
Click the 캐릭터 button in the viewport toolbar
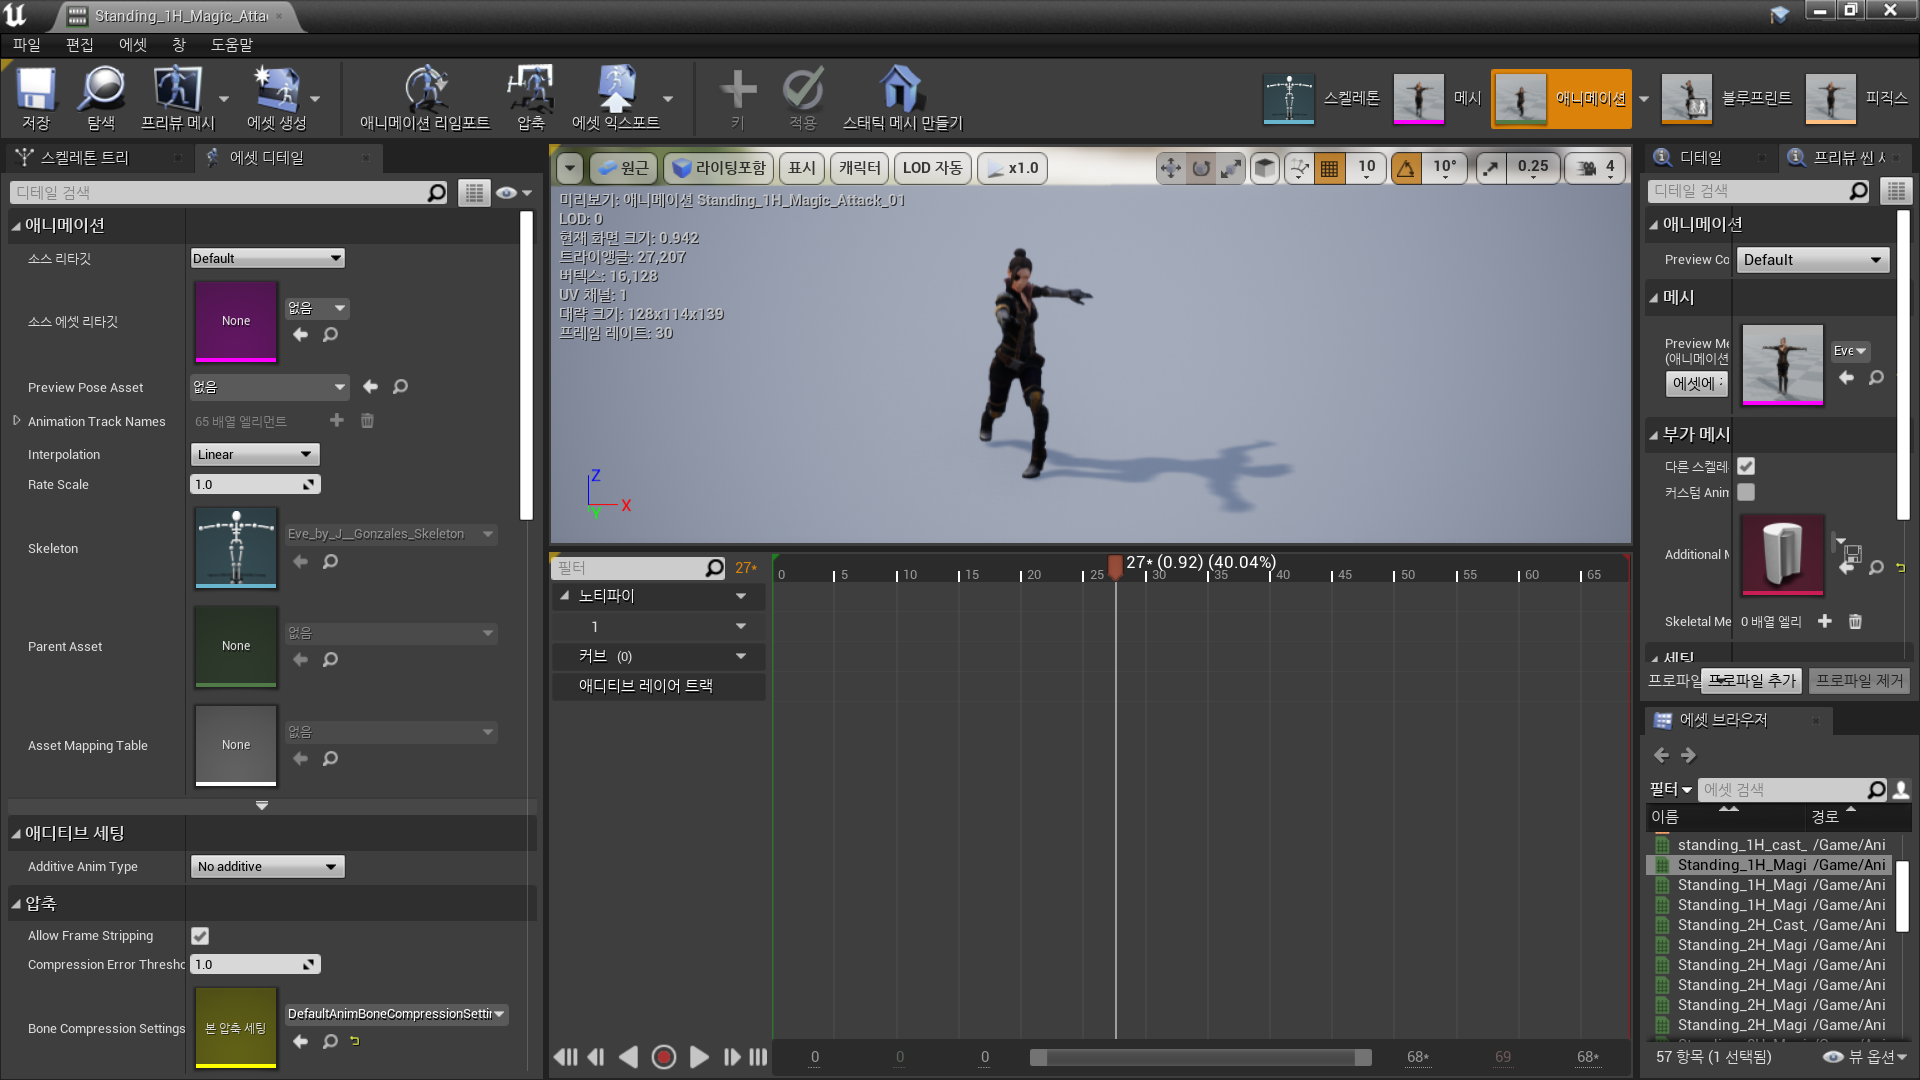(x=859, y=168)
